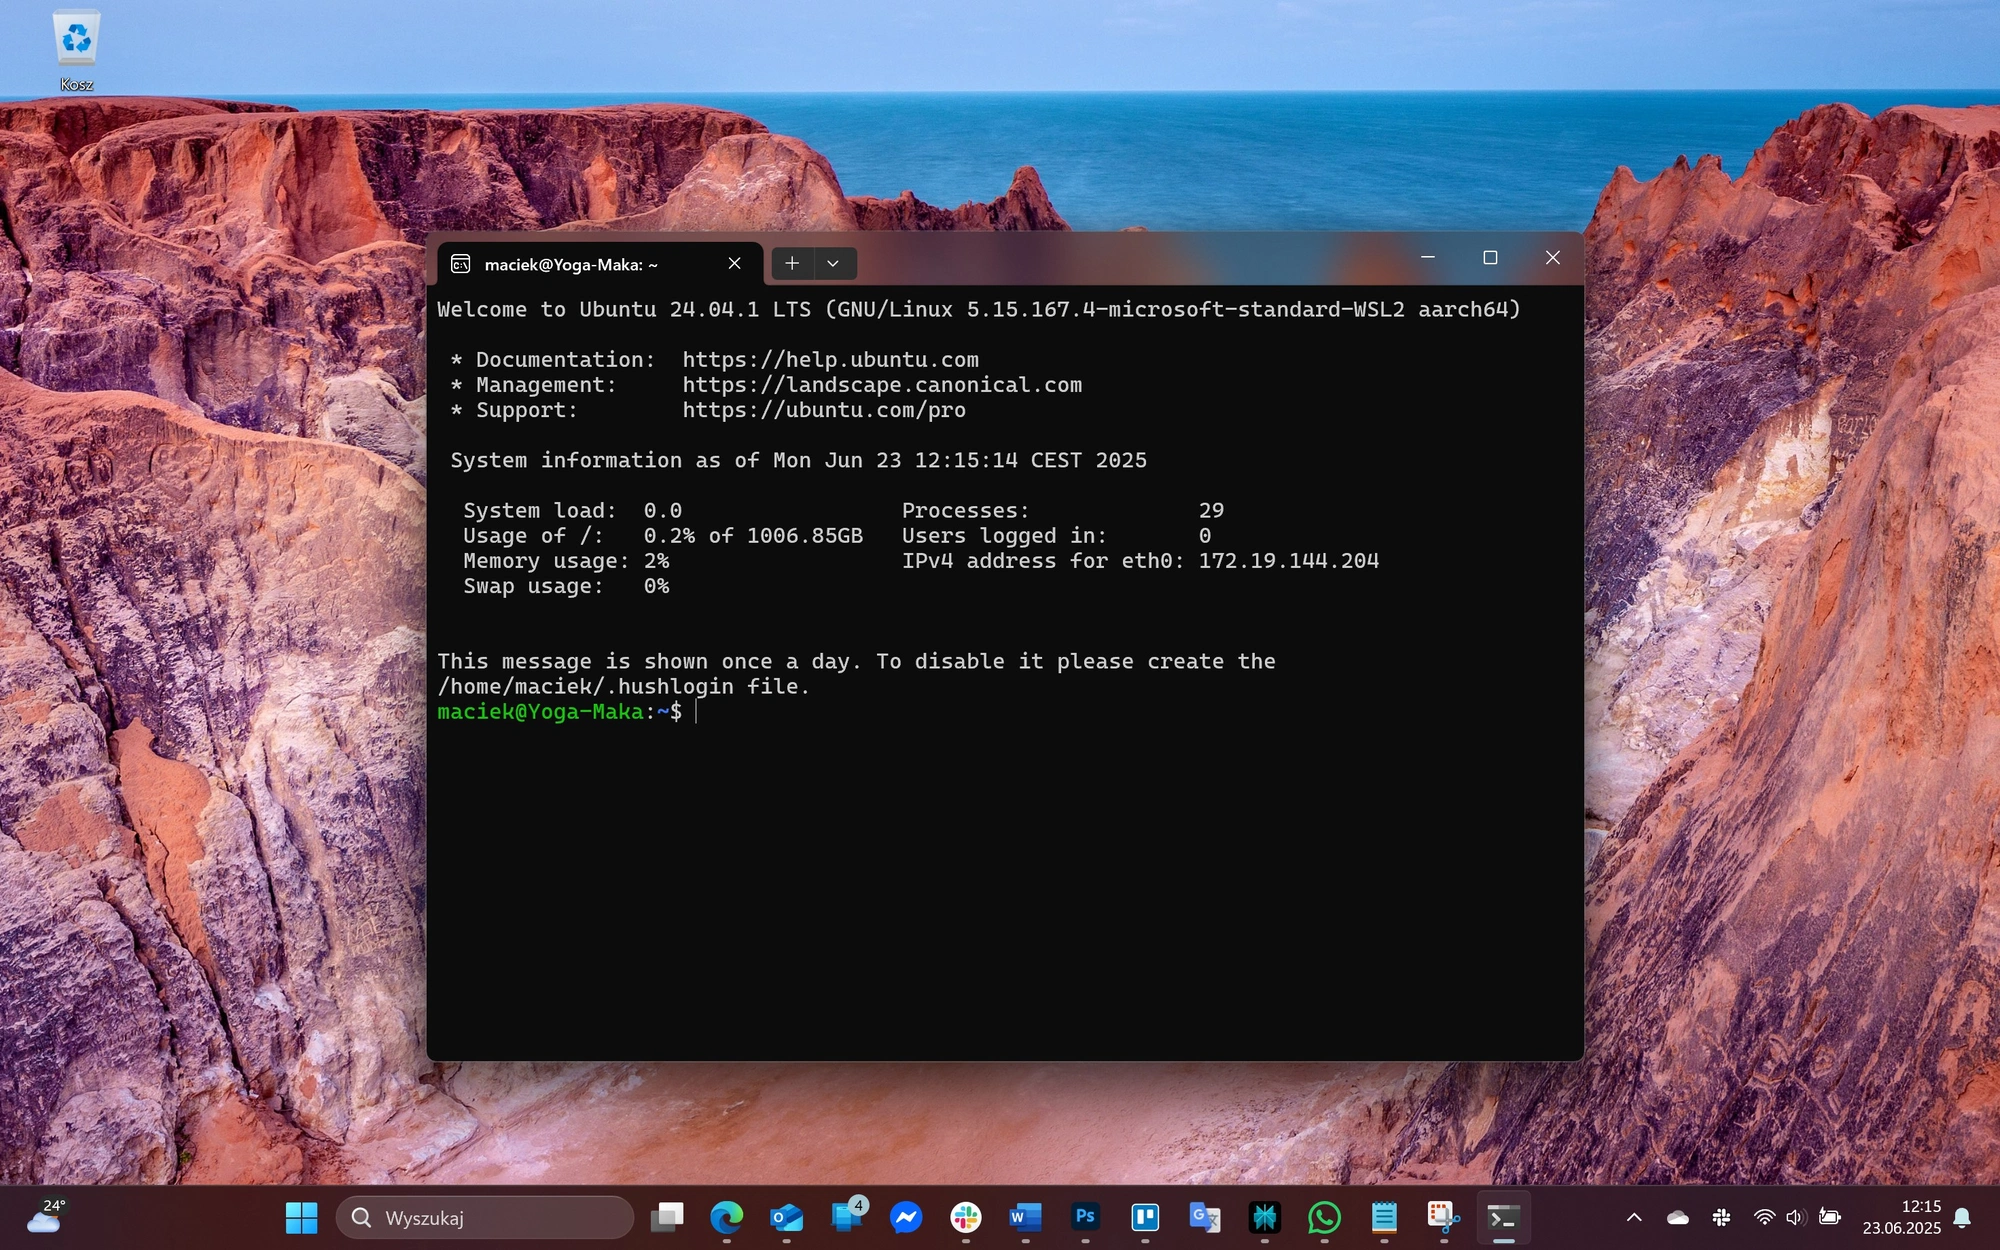The height and width of the screenshot is (1250, 2000).
Task: Open Wi-Fi network settings icon
Action: click(x=1765, y=1217)
